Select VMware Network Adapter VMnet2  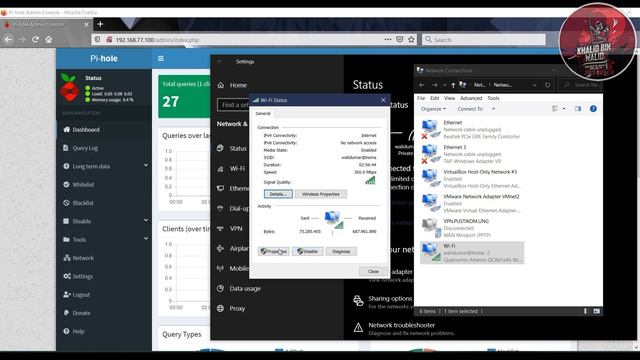pos(472,203)
